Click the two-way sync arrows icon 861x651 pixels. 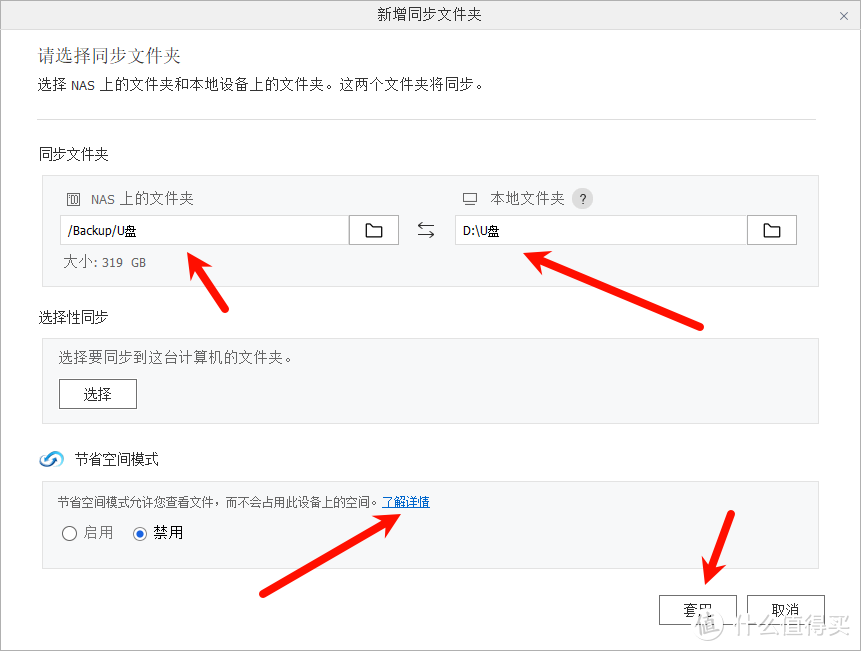425,230
